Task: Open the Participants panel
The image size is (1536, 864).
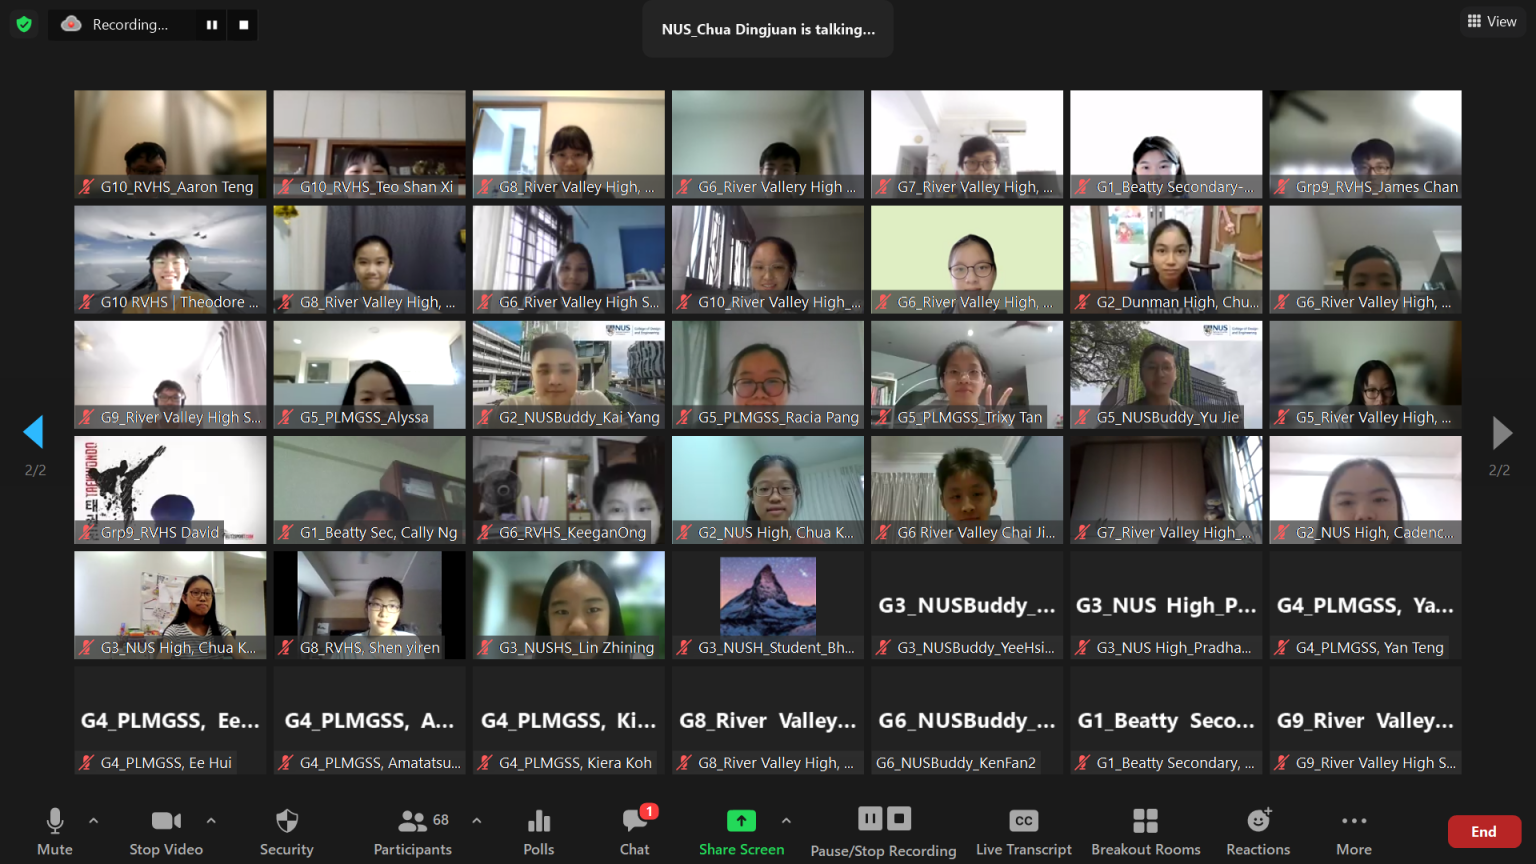Action: pyautogui.click(x=412, y=831)
